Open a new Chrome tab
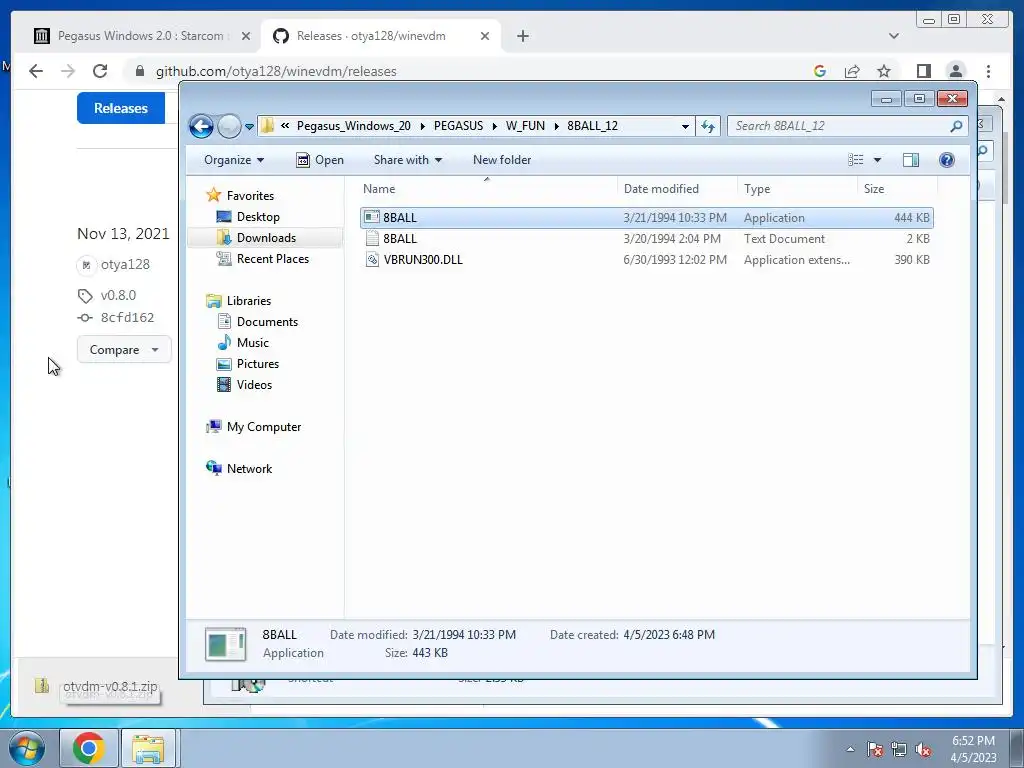Viewport: 1024px width, 768px height. point(522,36)
